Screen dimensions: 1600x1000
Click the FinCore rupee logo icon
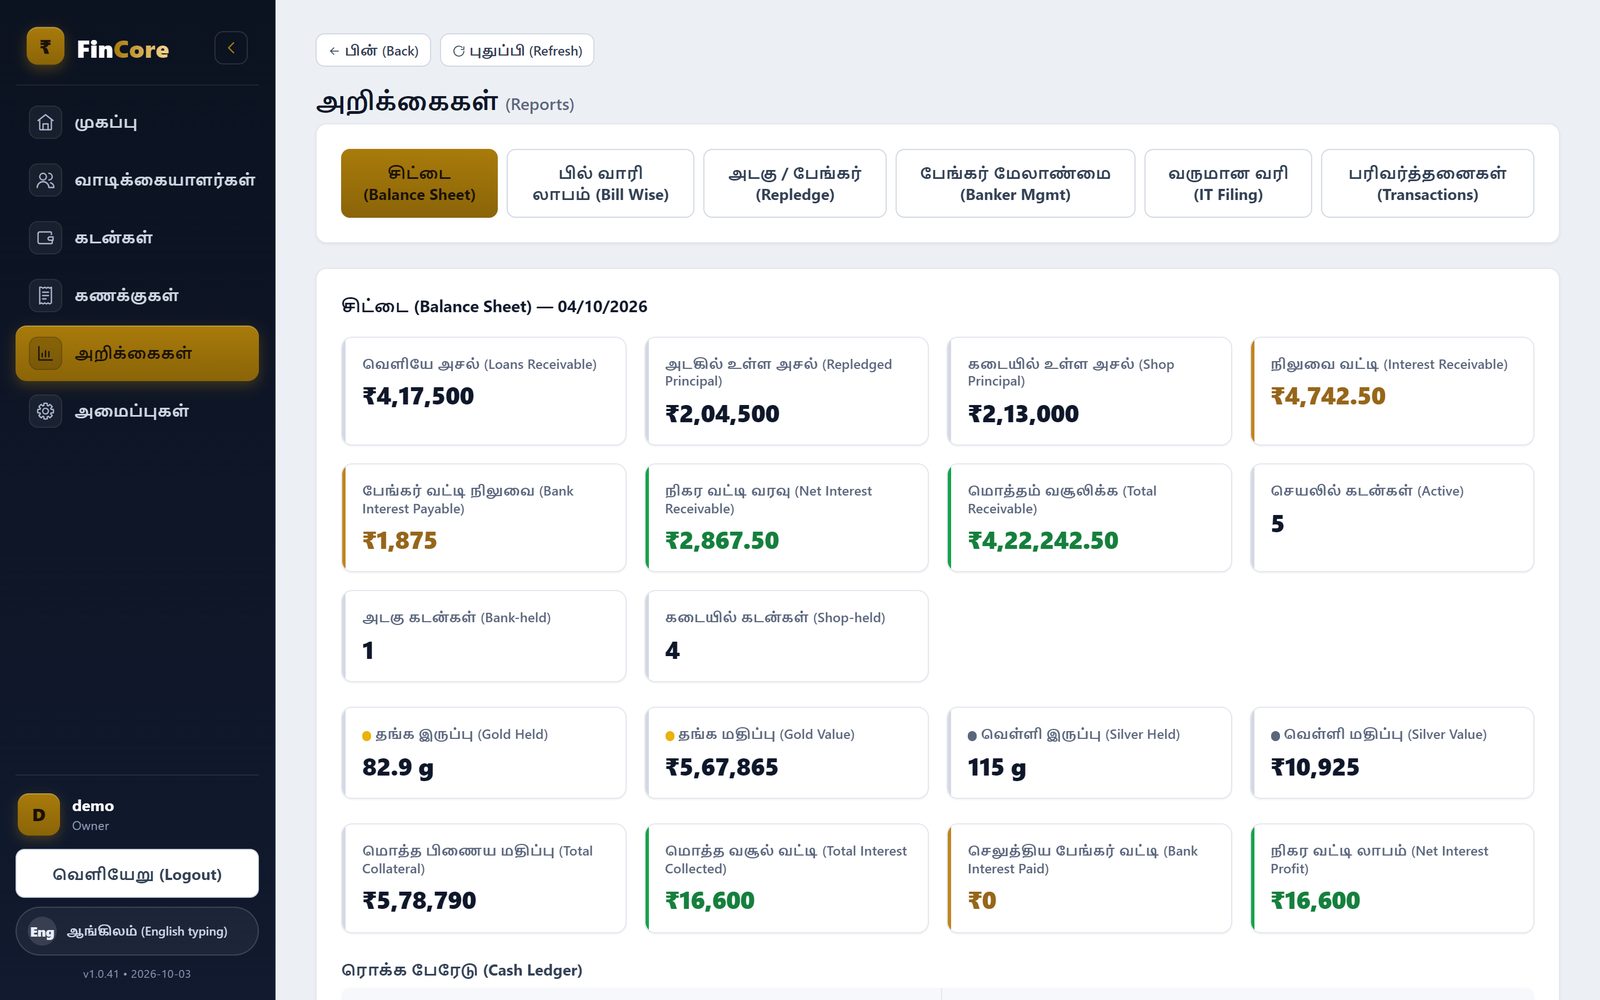point(45,47)
